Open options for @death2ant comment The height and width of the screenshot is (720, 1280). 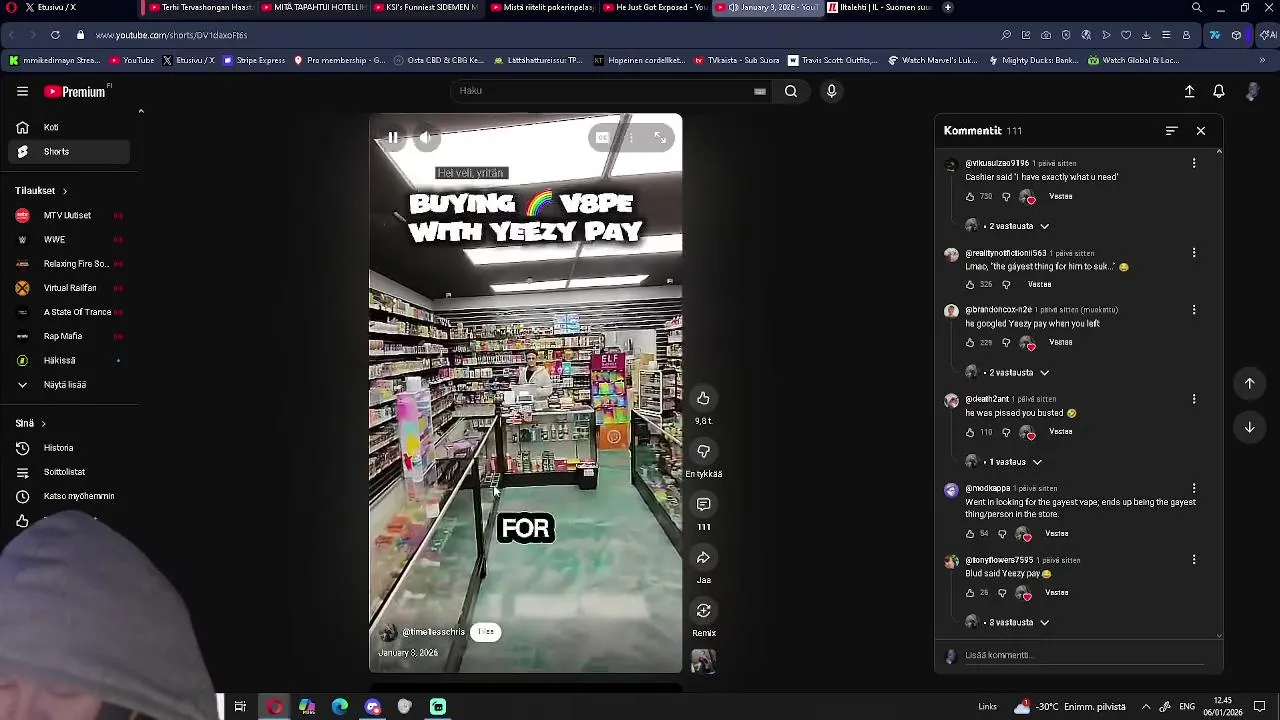click(1194, 399)
